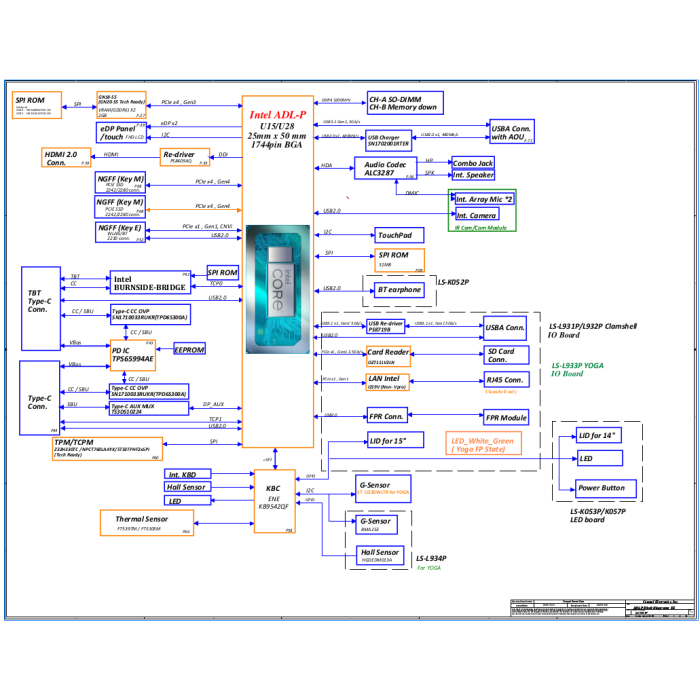Click the NGFF (Key E) WLAN/BT block

pyautogui.click(x=121, y=232)
